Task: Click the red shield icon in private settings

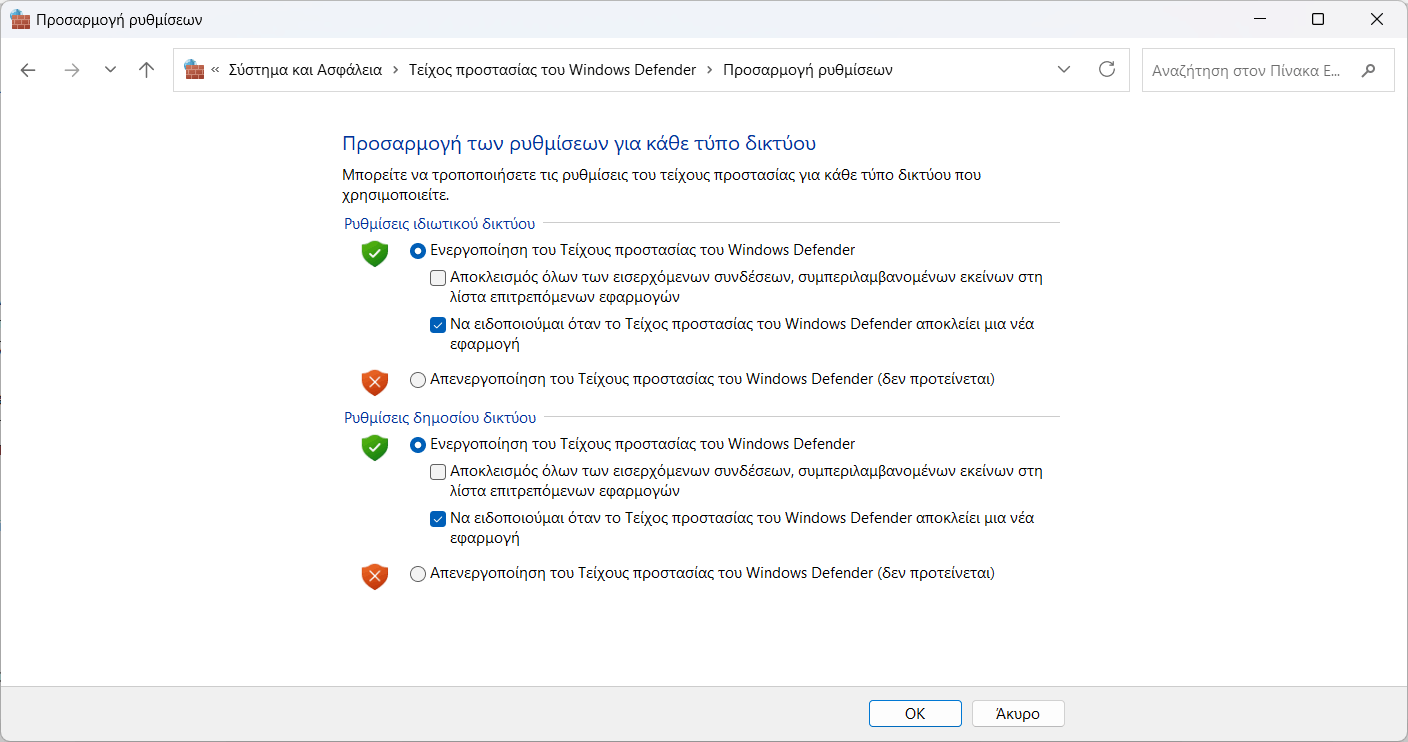Action: (374, 382)
